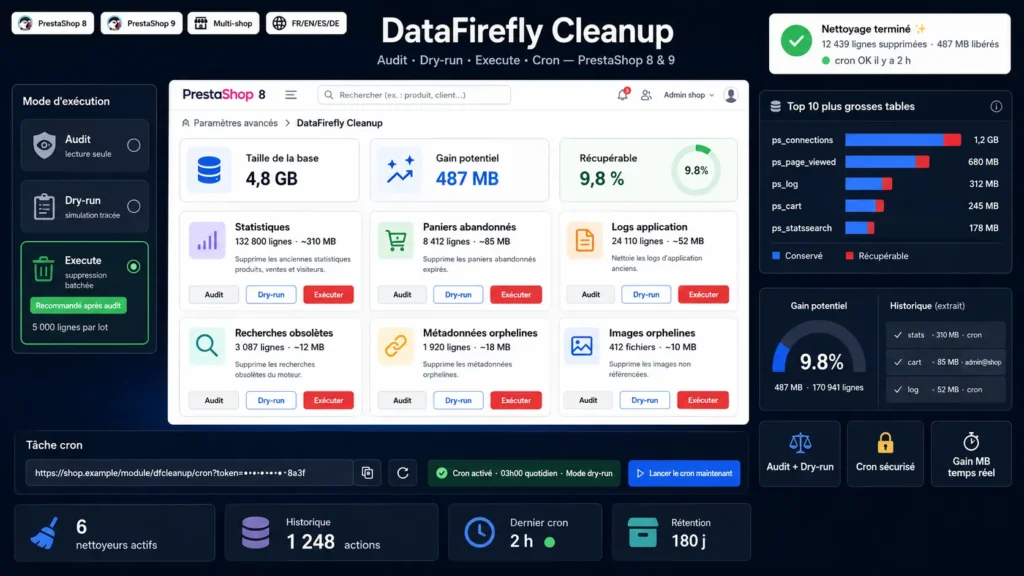Select the Audit lecture seule radio button
The width and height of the screenshot is (1024, 576).
pos(133,145)
